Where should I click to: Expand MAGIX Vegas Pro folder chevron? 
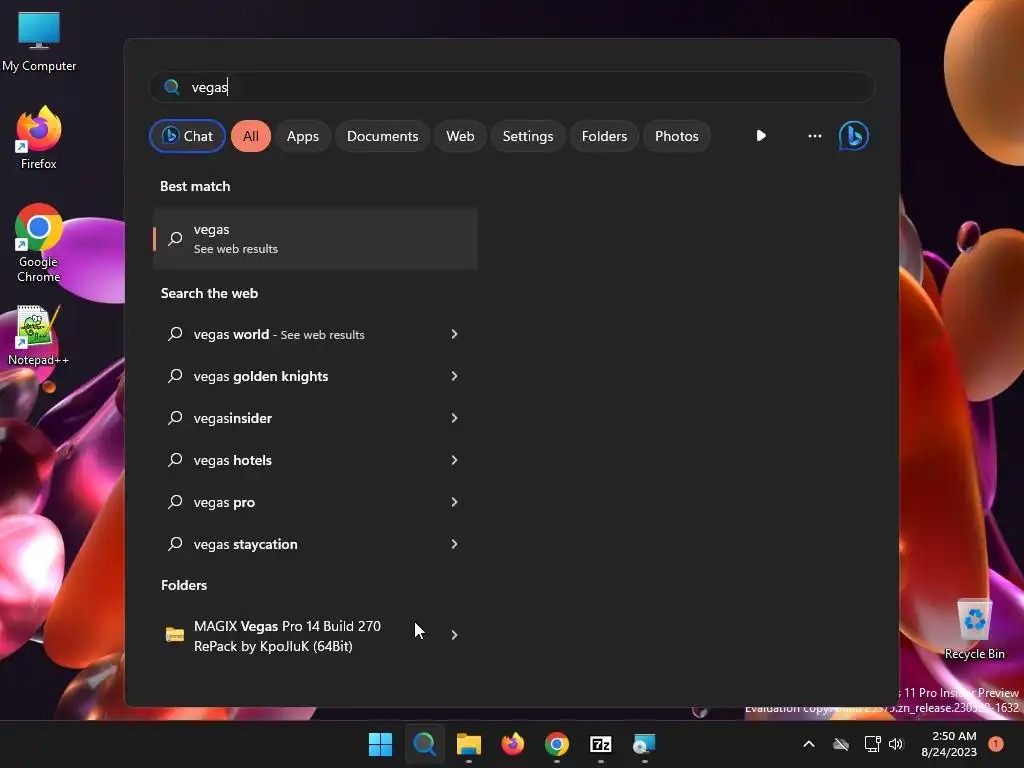coord(455,635)
